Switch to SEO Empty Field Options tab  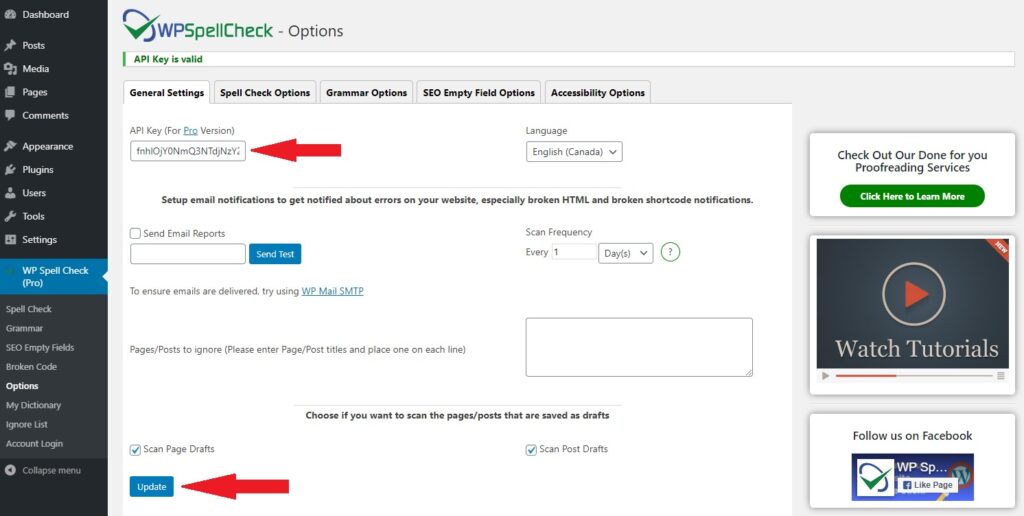479,93
